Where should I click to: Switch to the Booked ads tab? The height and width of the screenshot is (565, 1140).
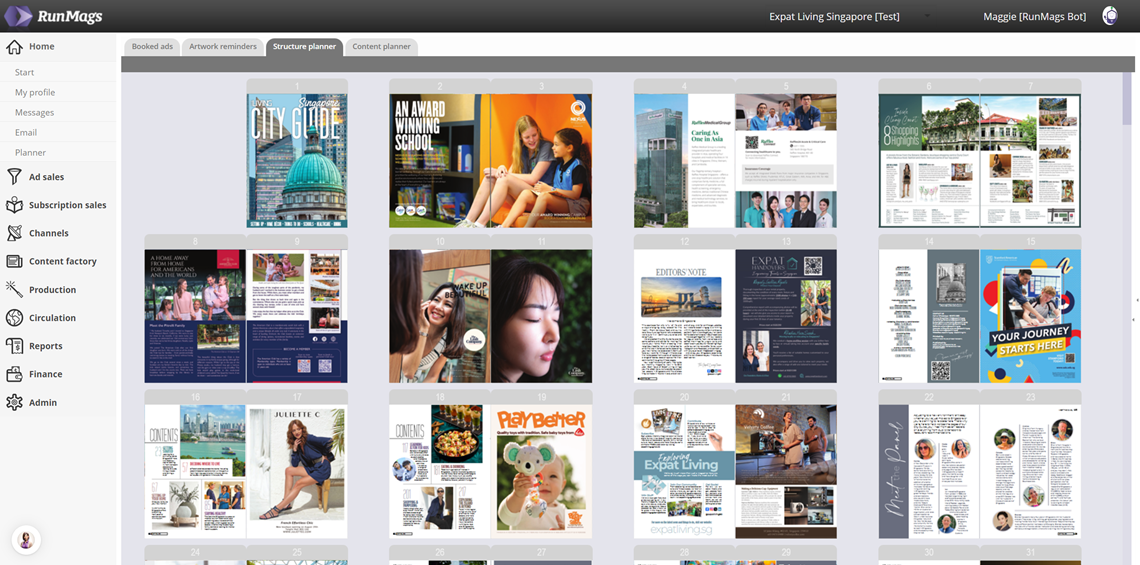(x=152, y=47)
